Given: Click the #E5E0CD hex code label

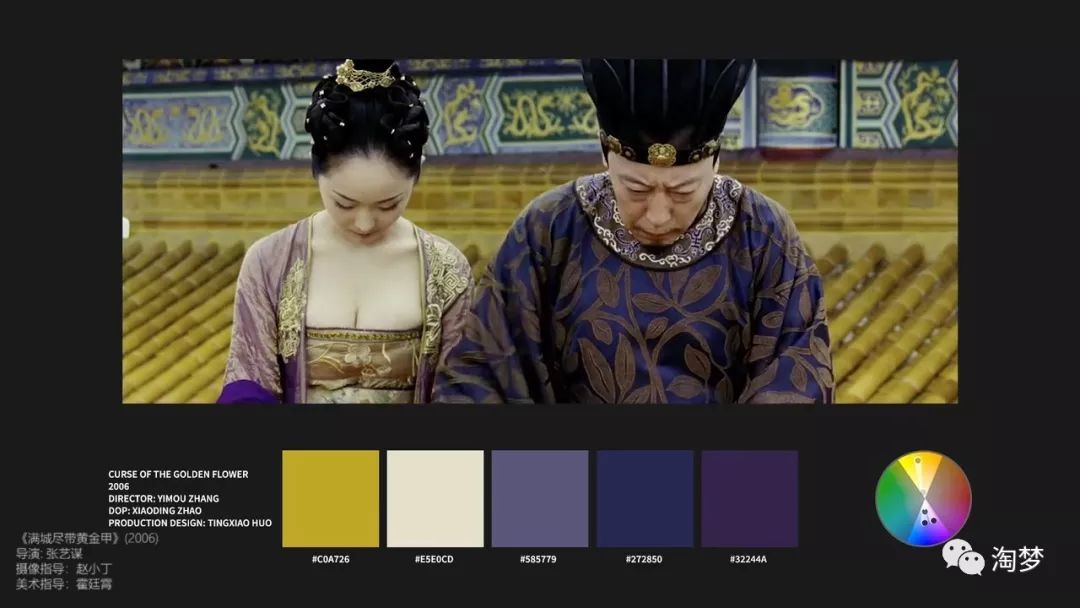Looking at the screenshot, I should [435, 559].
